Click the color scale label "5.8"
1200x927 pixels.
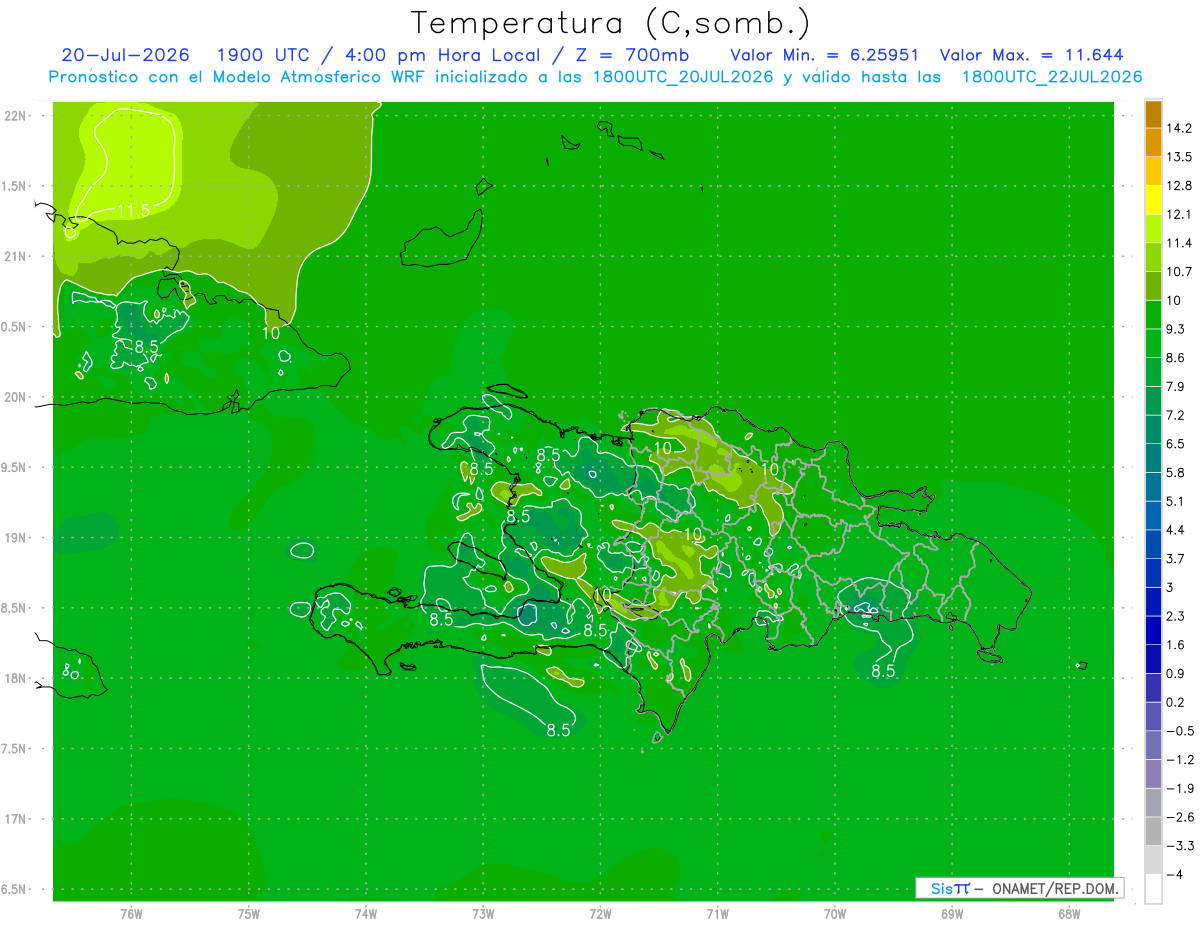[1176, 472]
